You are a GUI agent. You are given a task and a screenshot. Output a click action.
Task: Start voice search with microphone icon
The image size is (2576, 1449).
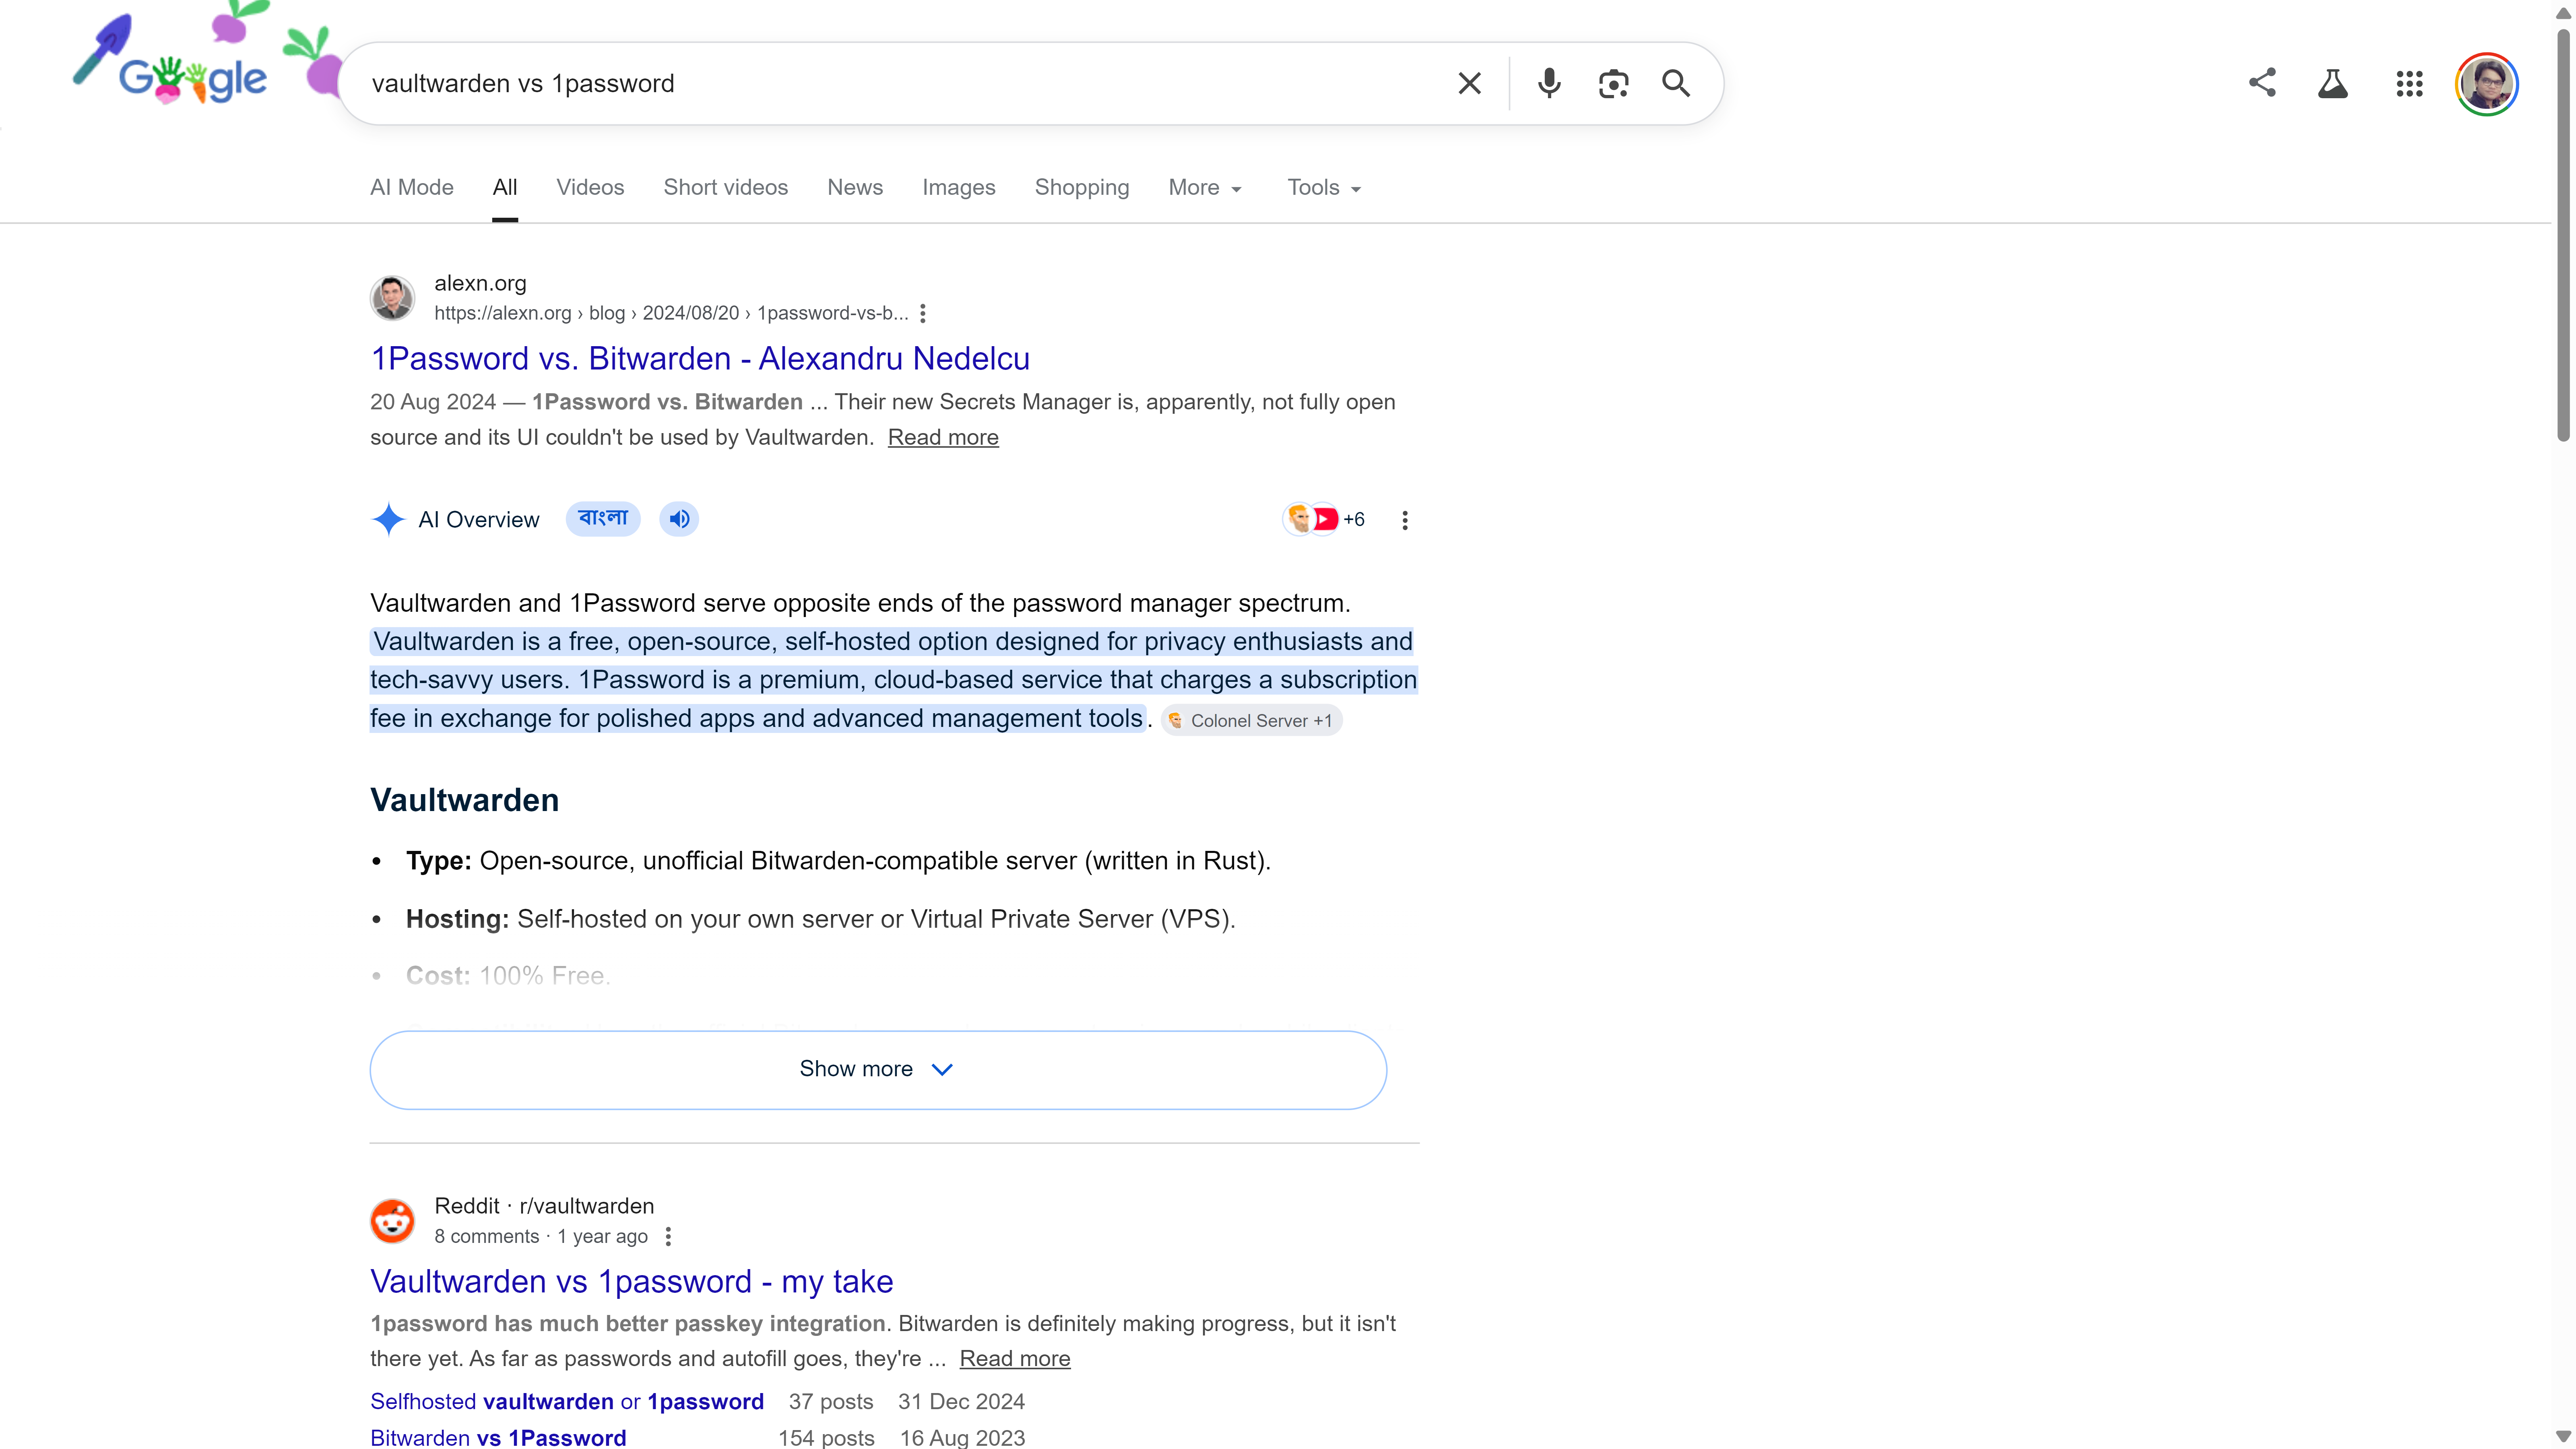pyautogui.click(x=1549, y=83)
